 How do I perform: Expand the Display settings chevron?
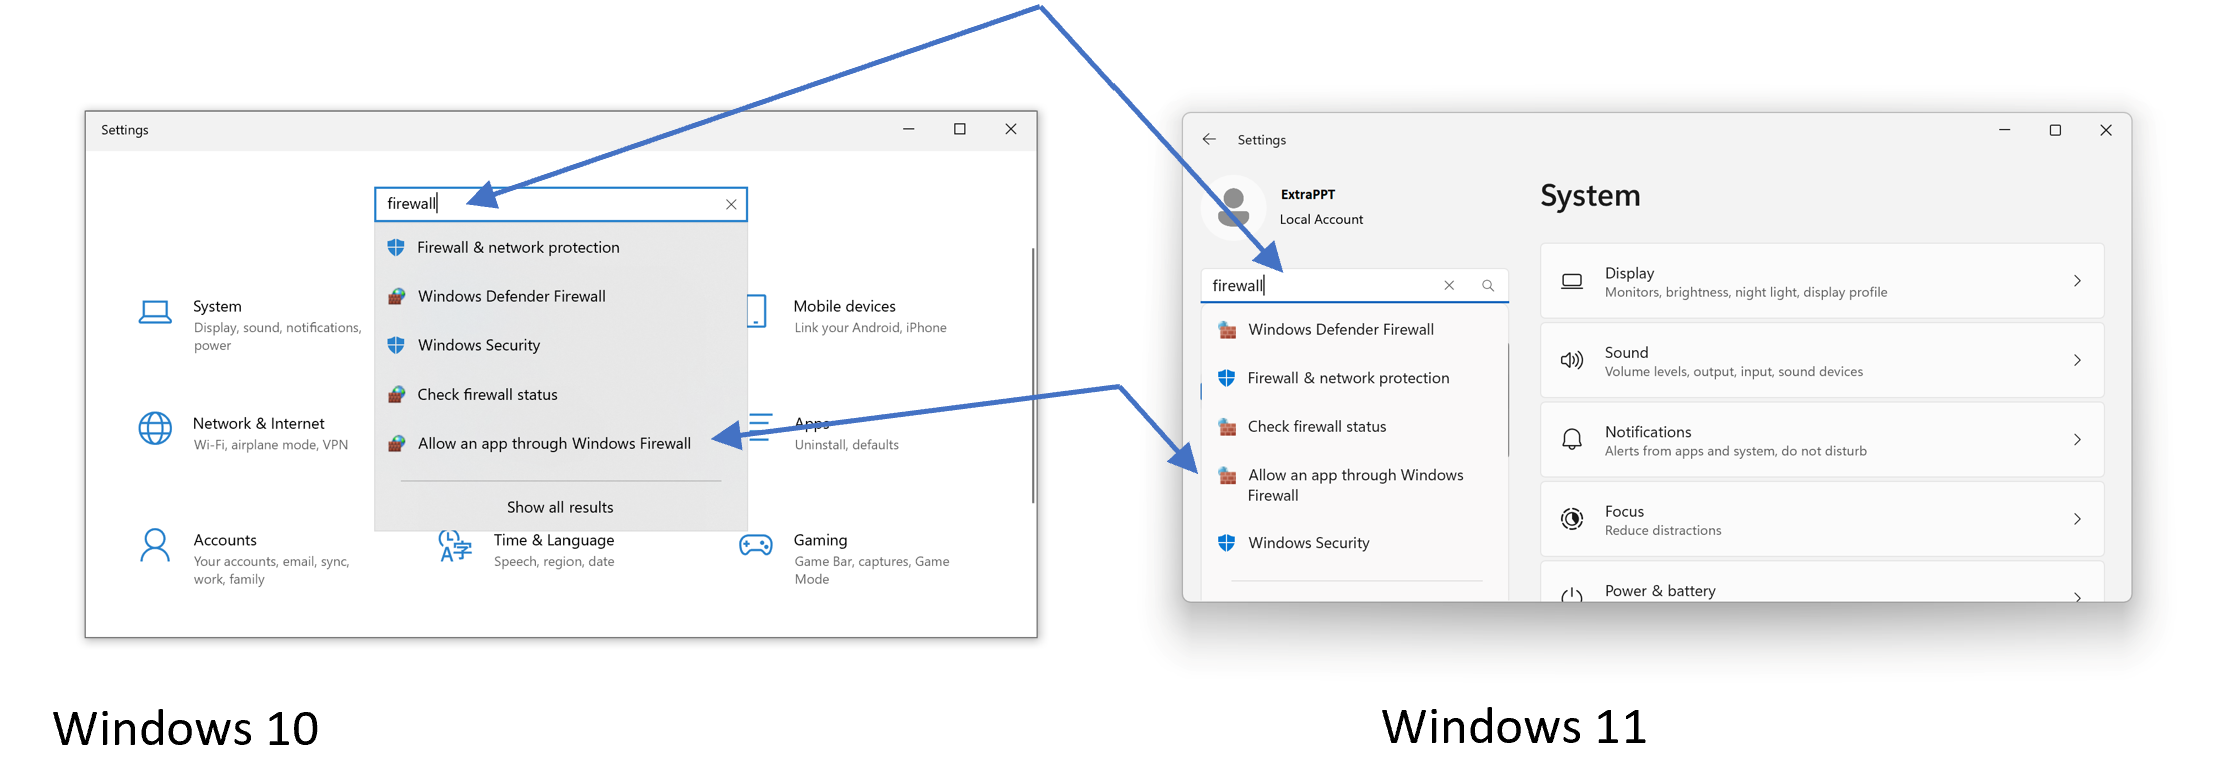(x=2077, y=281)
